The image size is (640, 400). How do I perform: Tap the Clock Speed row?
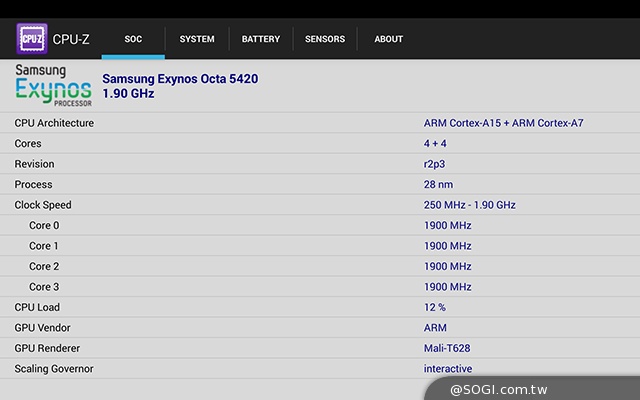320,205
